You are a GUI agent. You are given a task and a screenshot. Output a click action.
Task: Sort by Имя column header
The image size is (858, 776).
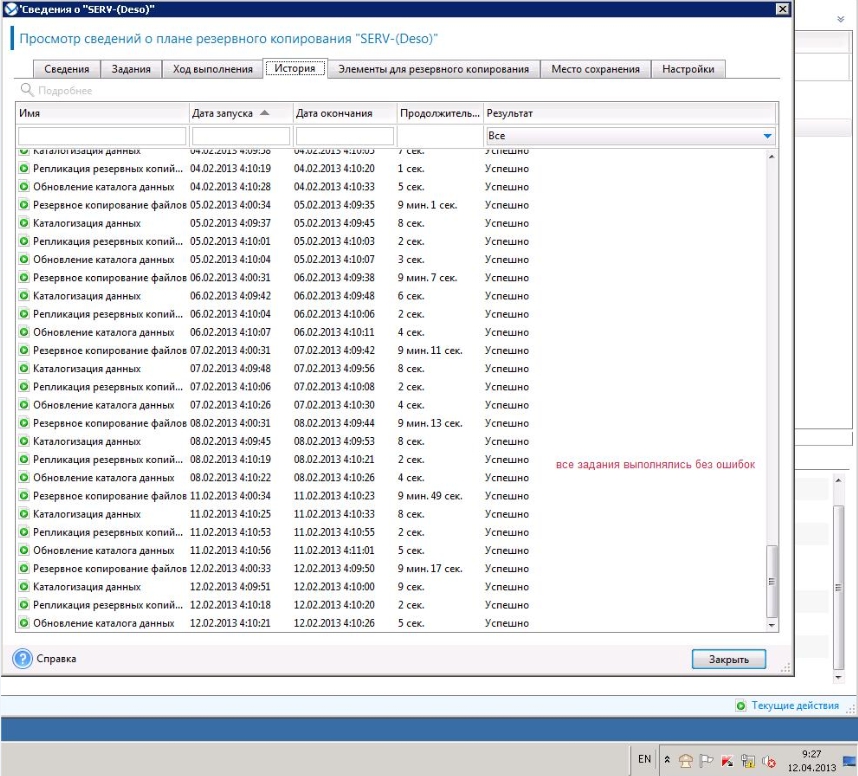click(x=102, y=113)
